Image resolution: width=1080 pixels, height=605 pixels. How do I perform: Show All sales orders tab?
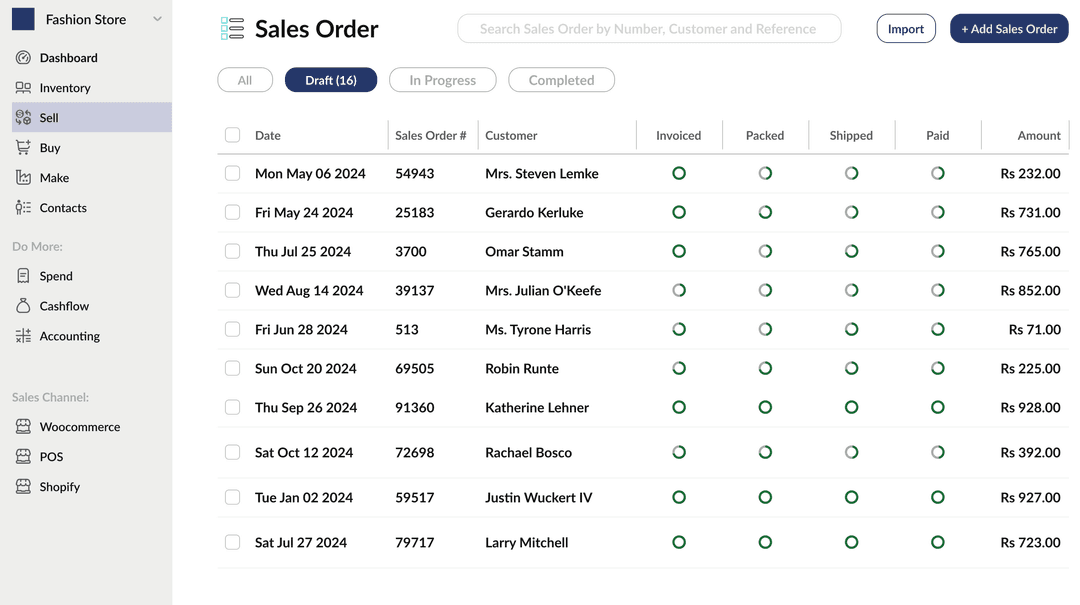(x=245, y=80)
